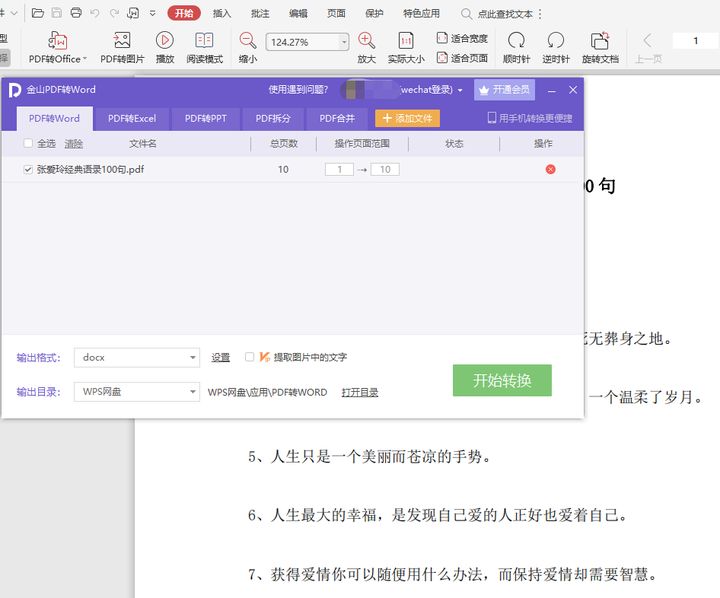The image size is (720, 598).
Task: Click the page number field in toolbar
Action: (x=695, y=41)
